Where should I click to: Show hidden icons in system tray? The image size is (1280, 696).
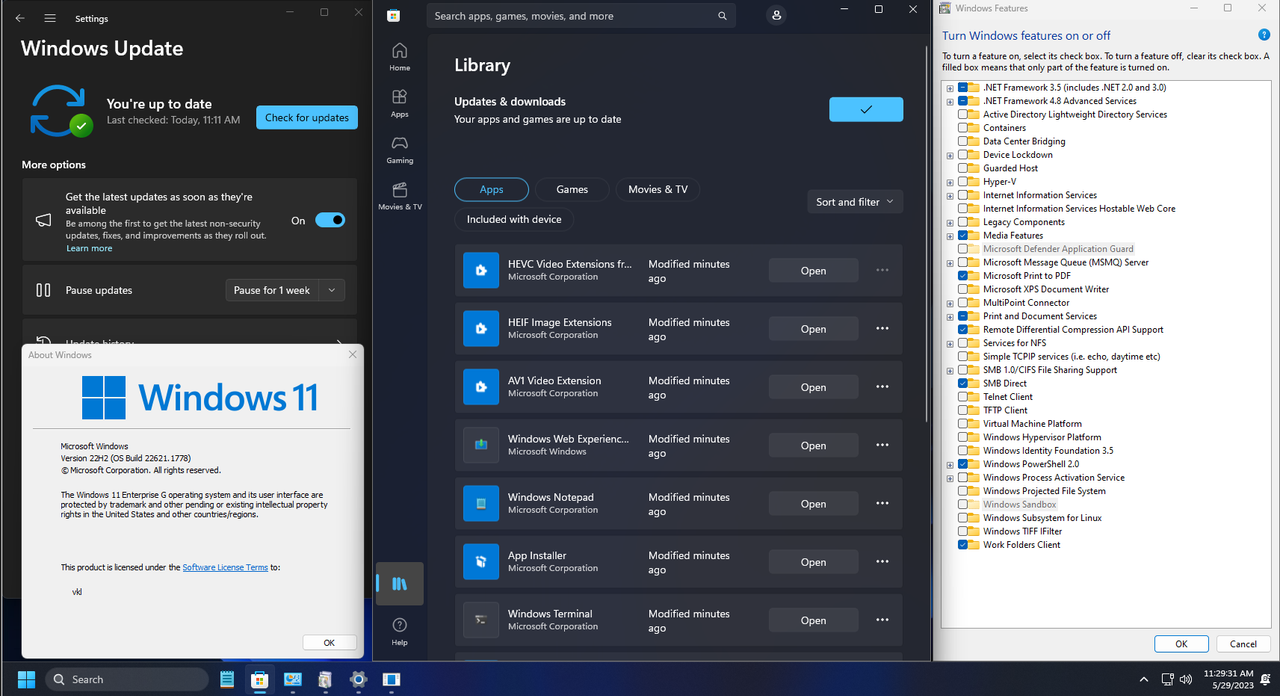[x=1145, y=679]
